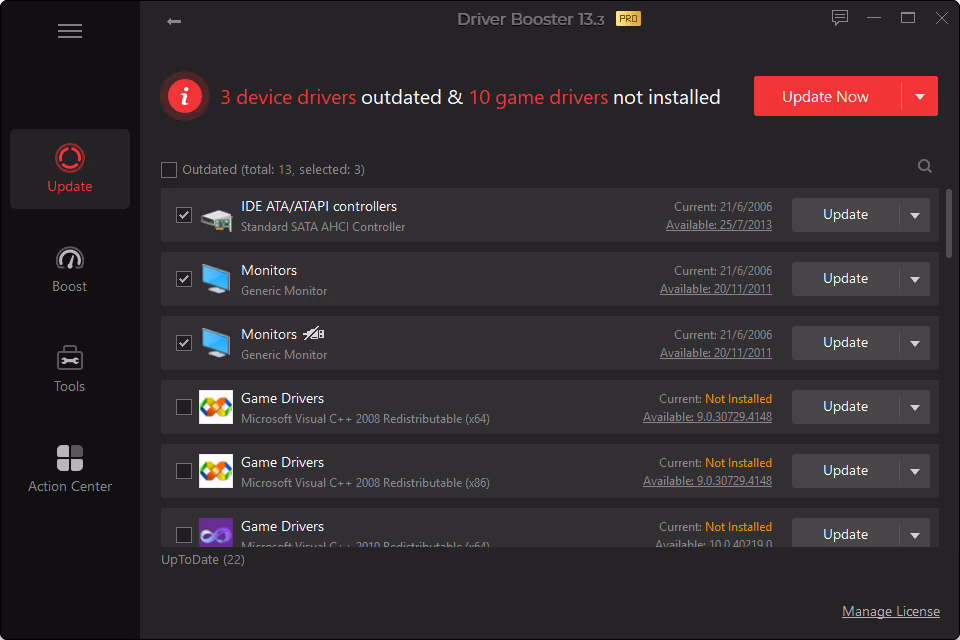The width and height of the screenshot is (960, 640).
Task: Click the red info icon next to the warning
Action: (x=185, y=96)
